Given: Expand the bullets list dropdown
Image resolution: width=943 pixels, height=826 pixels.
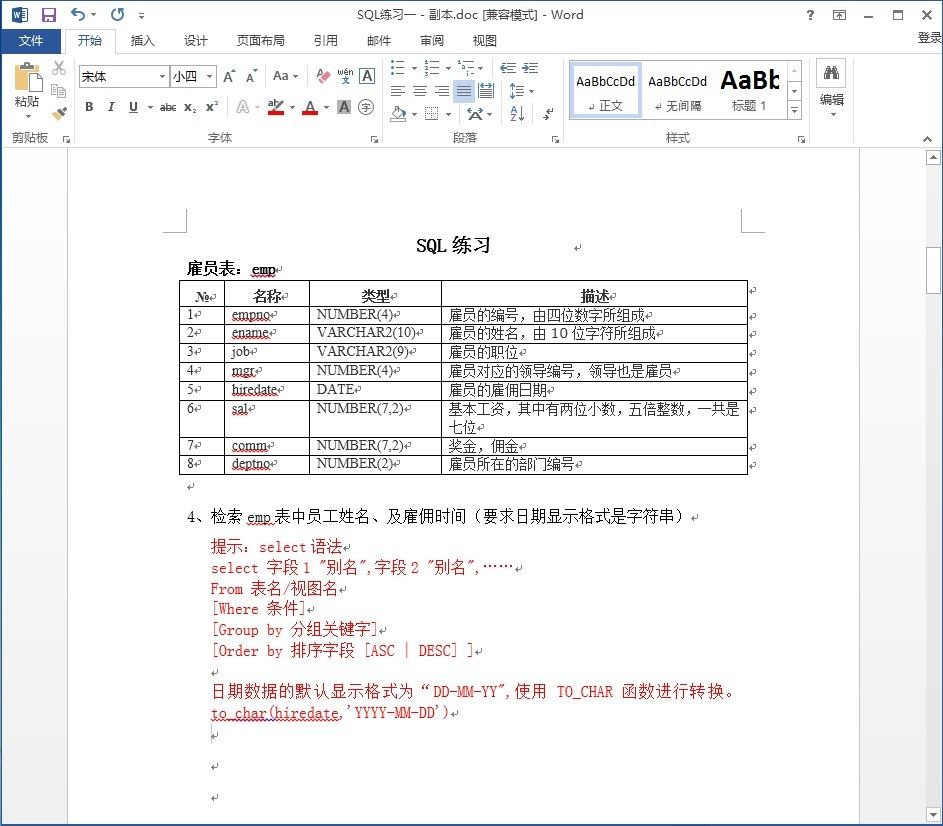Looking at the screenshot, I should tap(414, 69).
